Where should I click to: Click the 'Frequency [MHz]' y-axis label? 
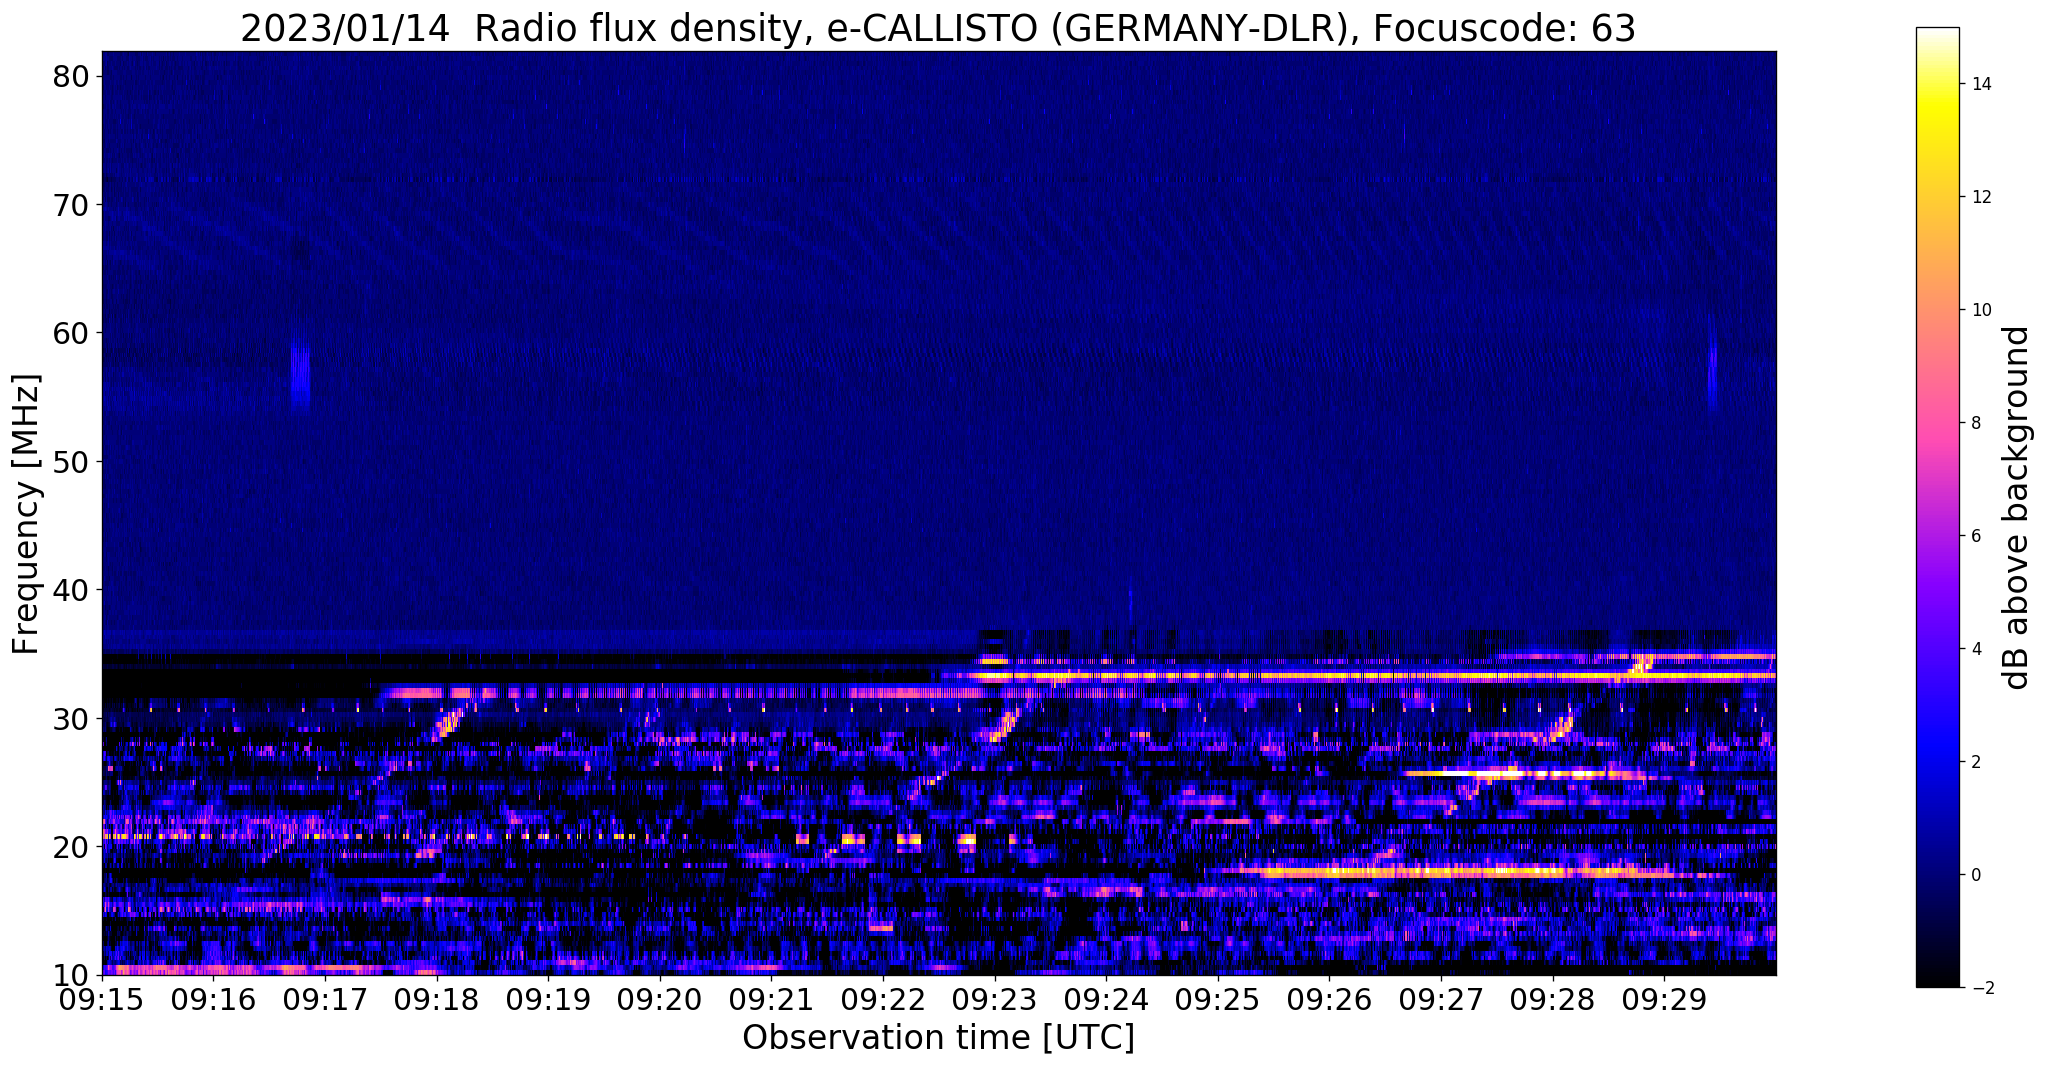point(26,514)
